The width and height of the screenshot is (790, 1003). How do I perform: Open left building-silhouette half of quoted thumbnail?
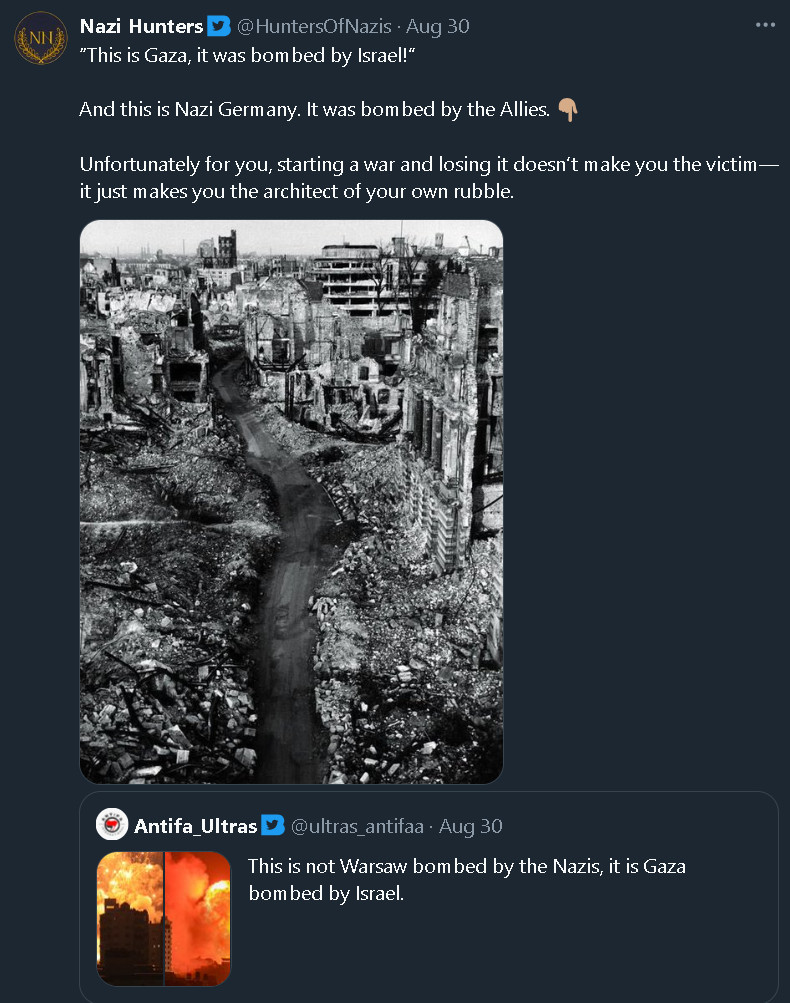(x=130, y=918)
